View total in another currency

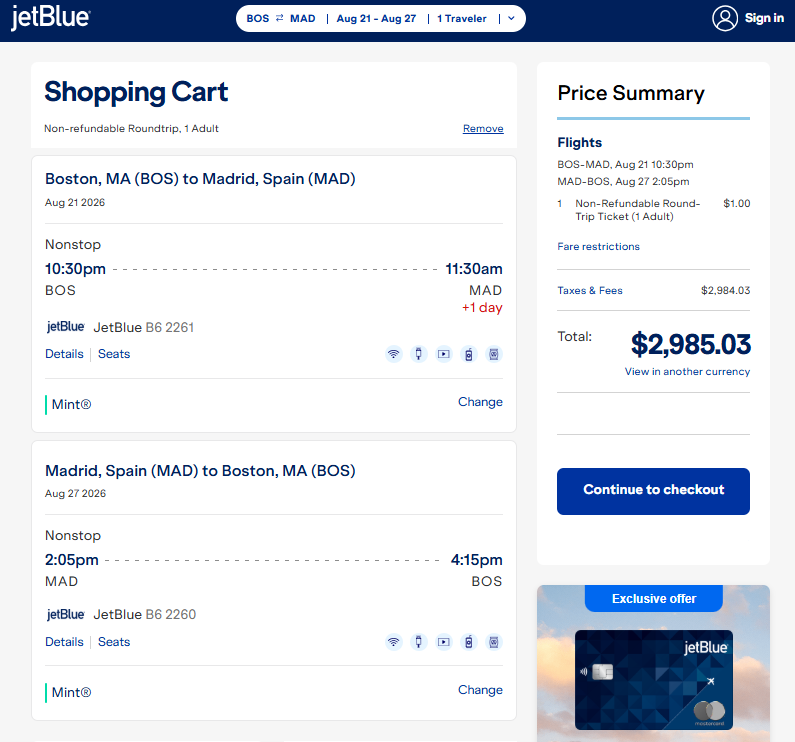[687, 372]
